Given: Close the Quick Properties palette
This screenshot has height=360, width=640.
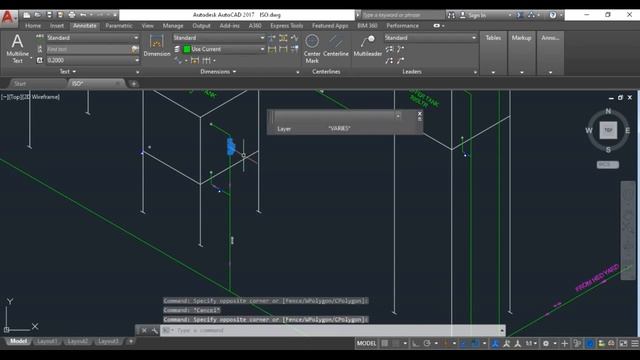Looking at the screenshot, I should [420, 114].
